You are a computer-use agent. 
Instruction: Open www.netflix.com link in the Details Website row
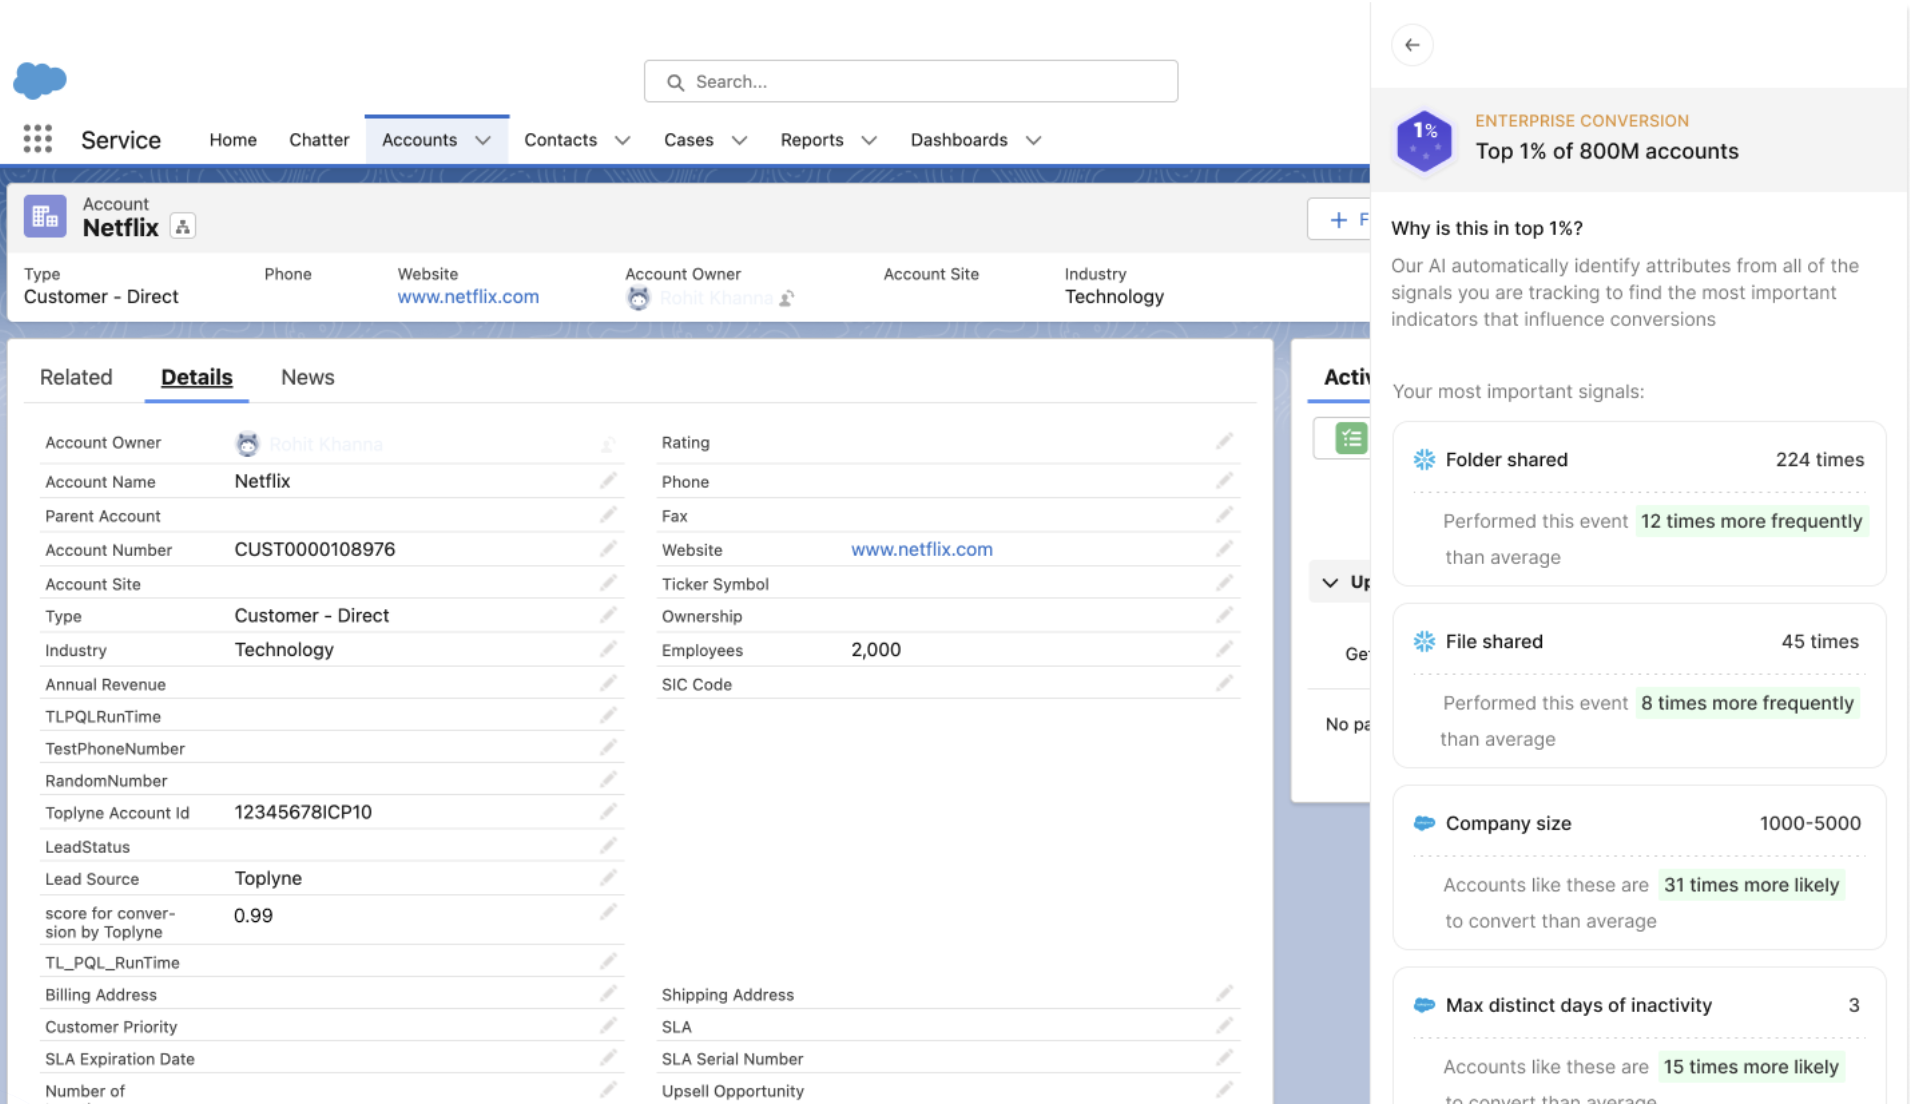point(922,549)
